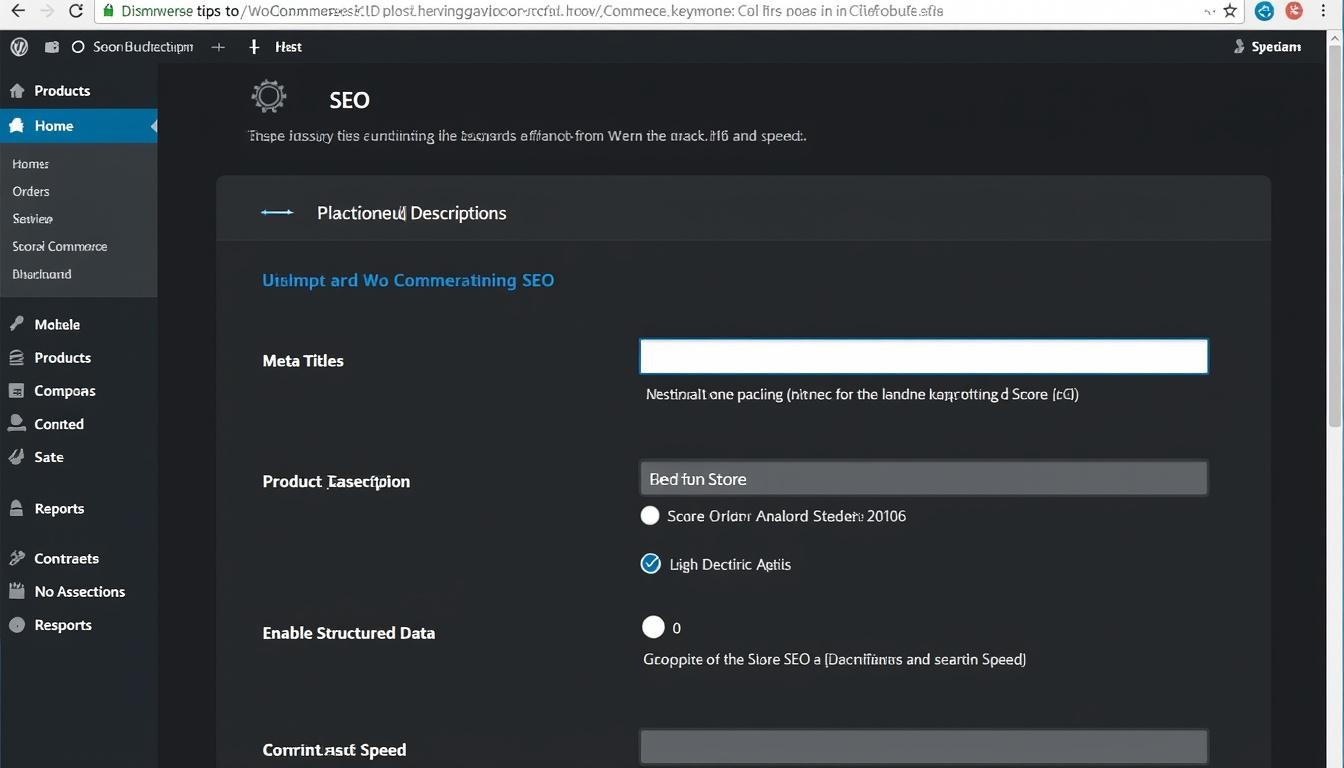Image resolution: width=1344 pixels, height=768 pixels.
Task: Uncheck the Ligh Dectiric Aptiis checkbox
Action: tap(650, 564)
